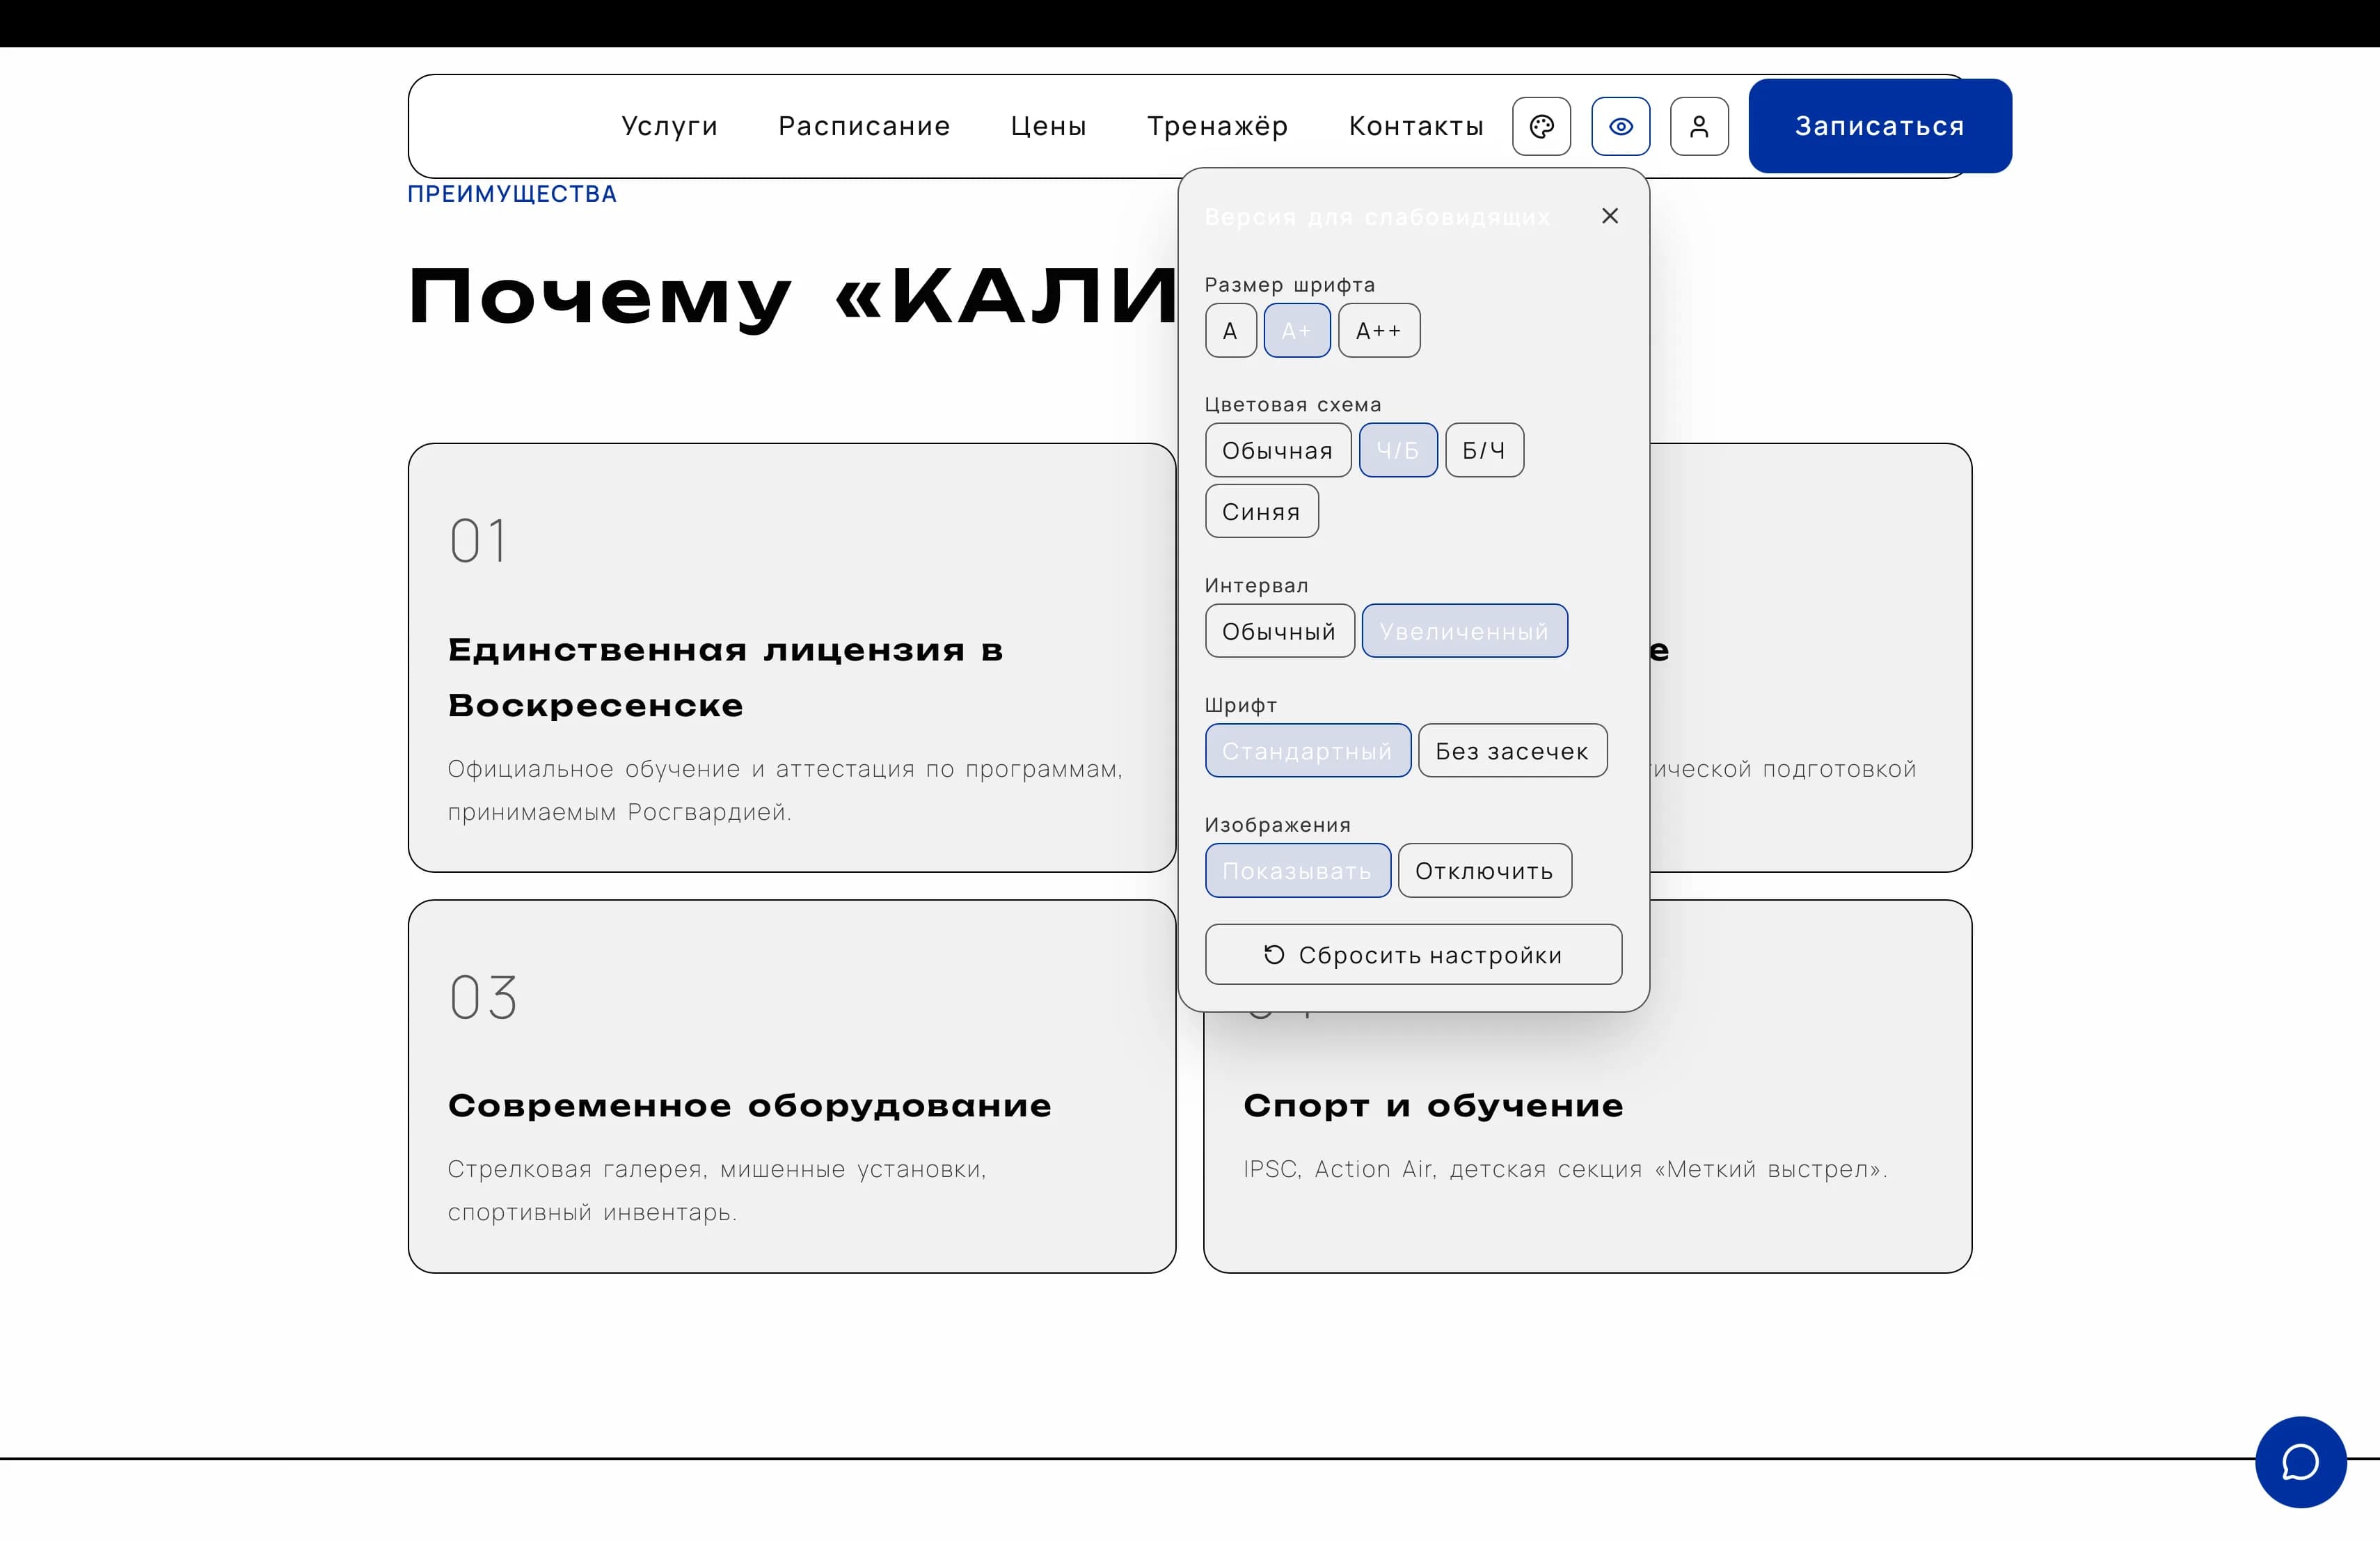Select the Стандартный font
The height and width of the screenshot is (1541, 2380).
click(x=1307, y=751)
